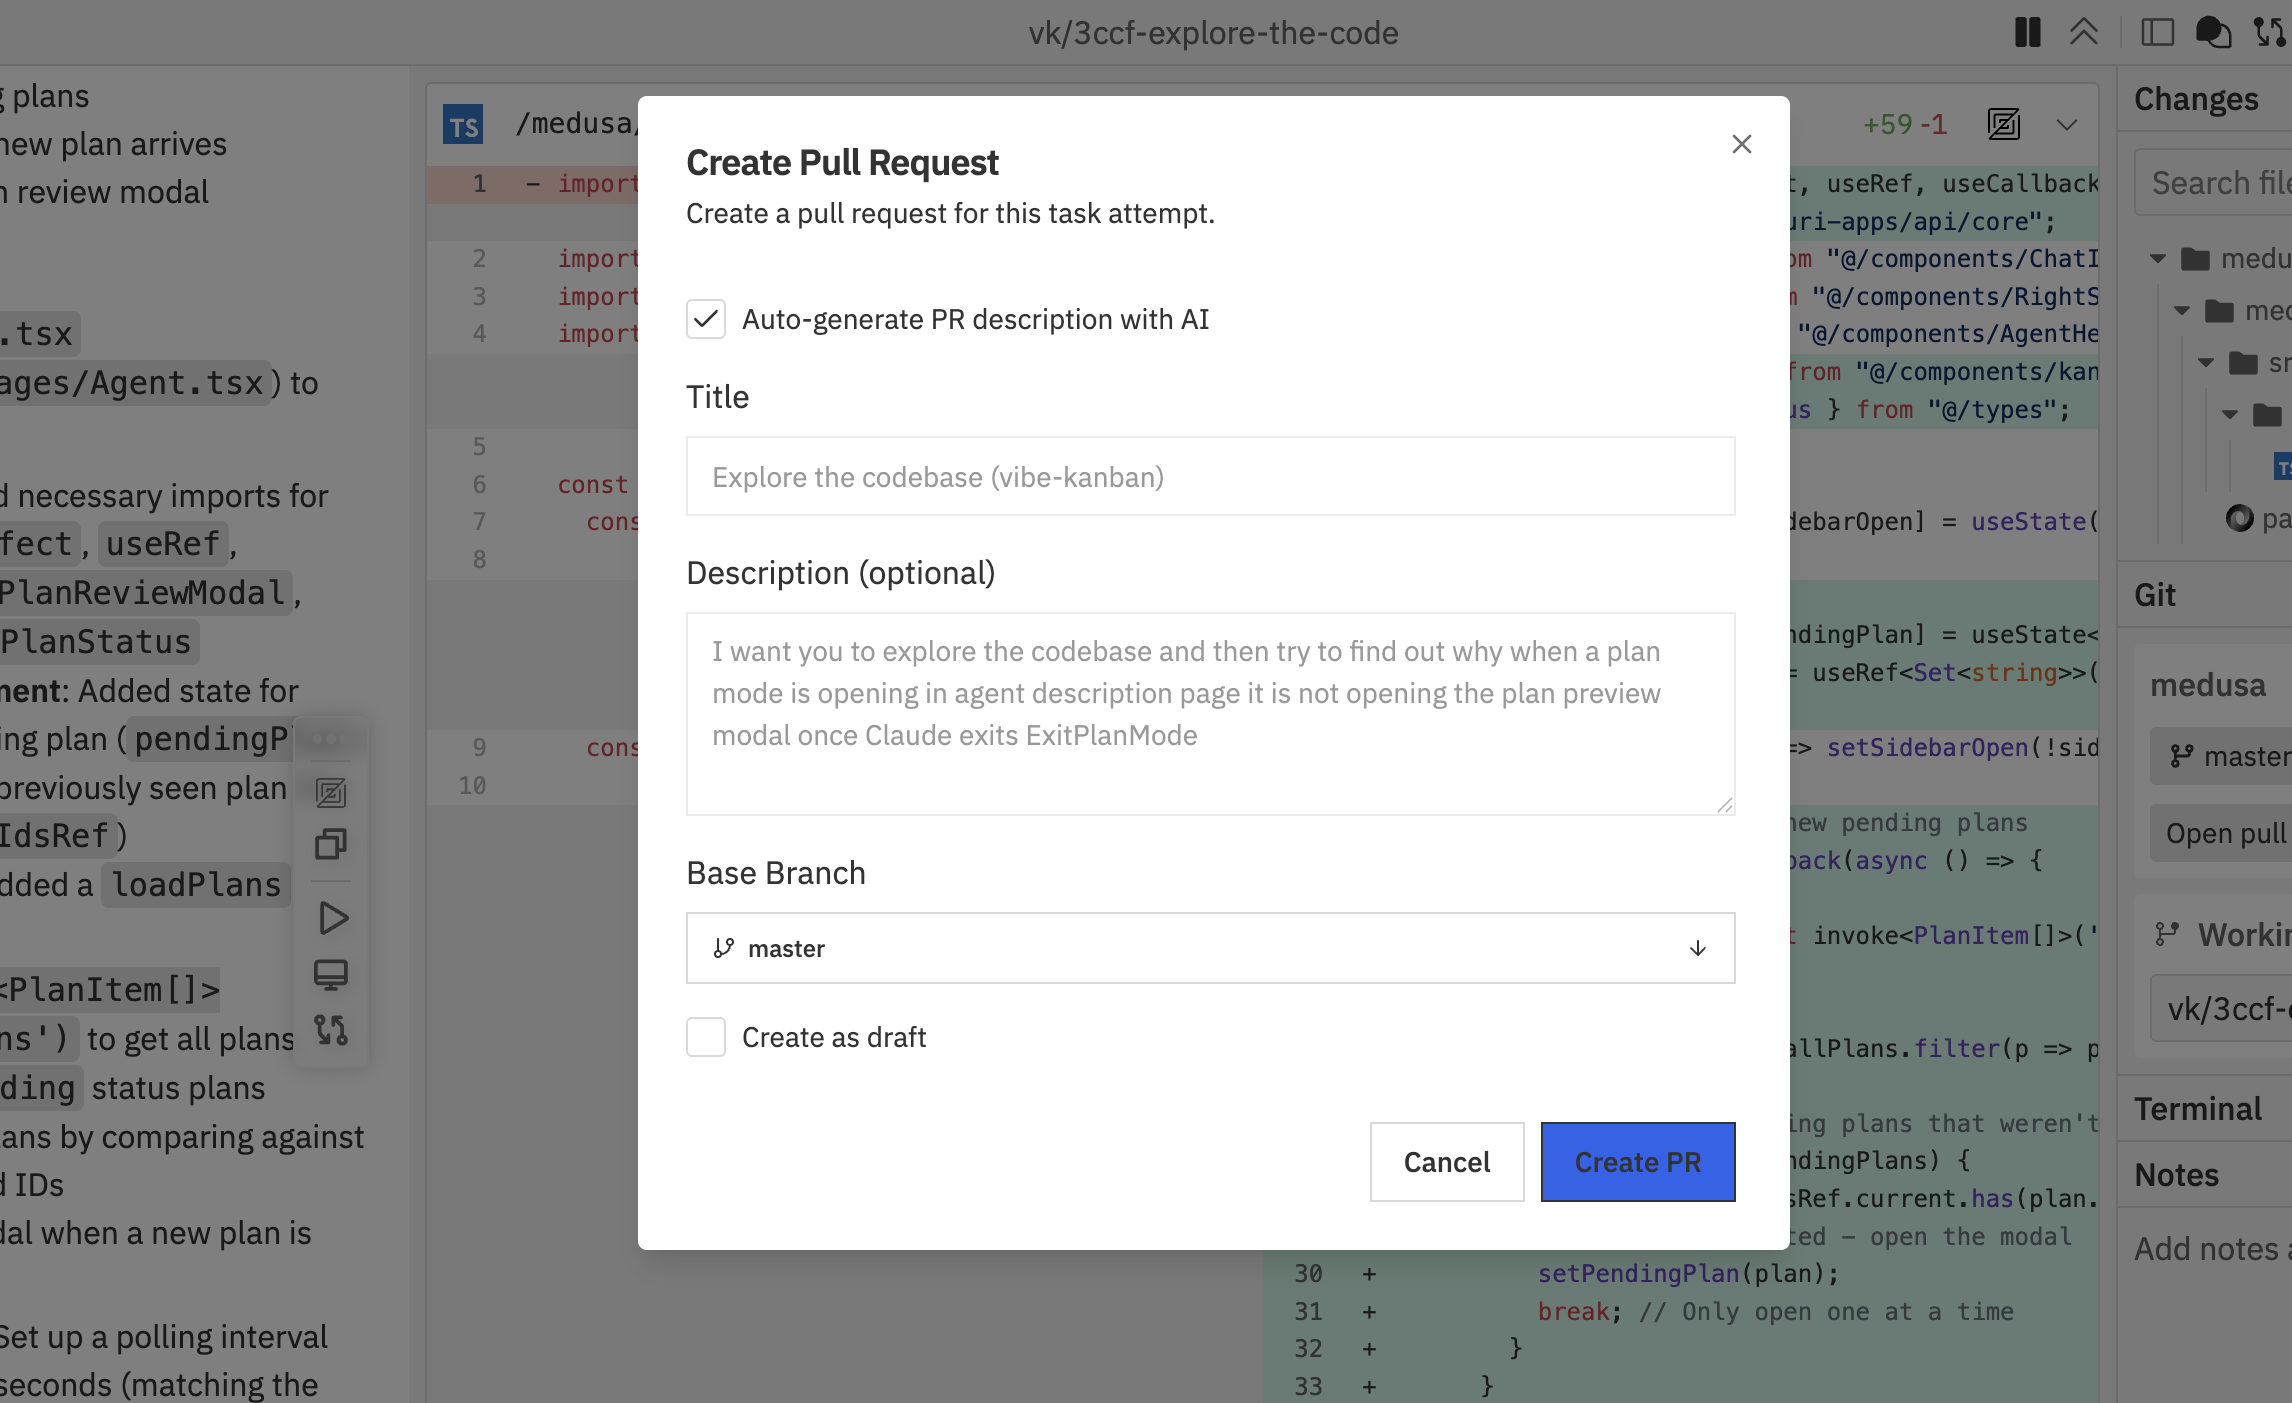
Task: Open the Terminal section
Action: click(2199, 1108)
